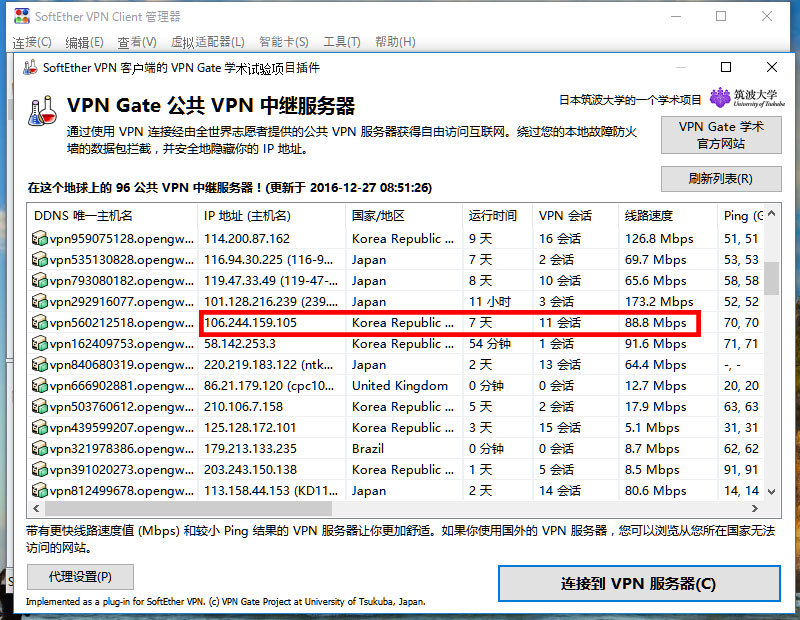Sort list by 运行时间 column header
The height and width of the screenshot is (620, 800).
(x=493, y=215)
